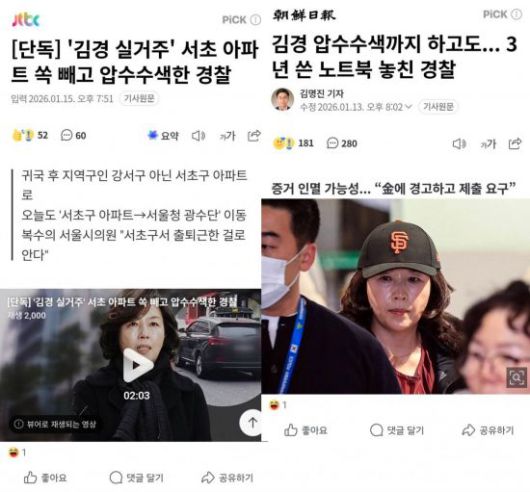The height and width of the screenshot is (492, 530).
Task: Enlarge the photo with the magnifier icon
Action: tap(516, 377)
